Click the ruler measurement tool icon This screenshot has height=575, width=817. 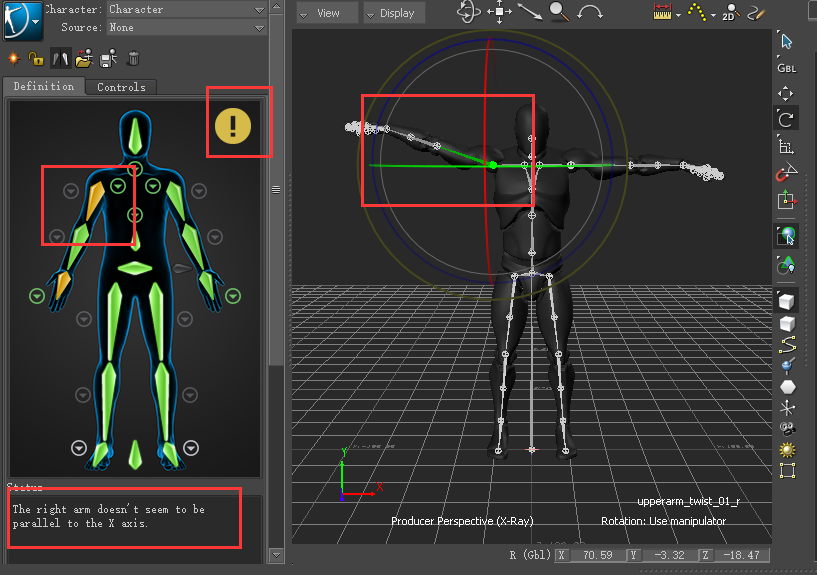tap(662, 13)
